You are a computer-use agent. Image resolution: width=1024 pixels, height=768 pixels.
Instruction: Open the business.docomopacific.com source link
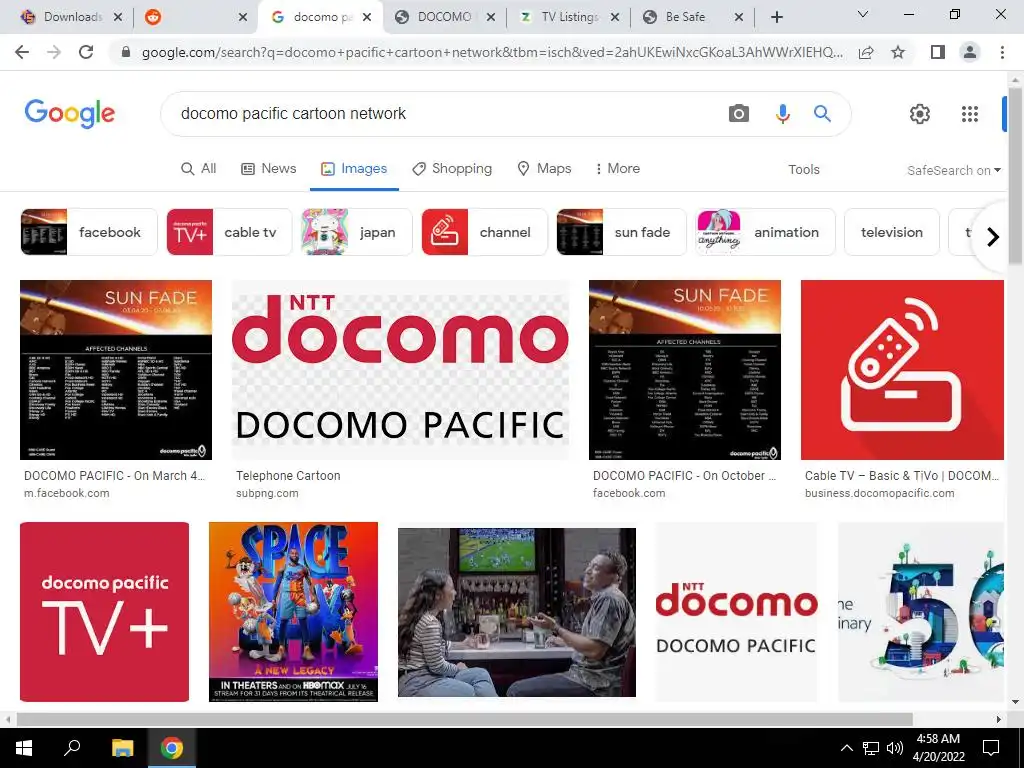coord(879,493)
